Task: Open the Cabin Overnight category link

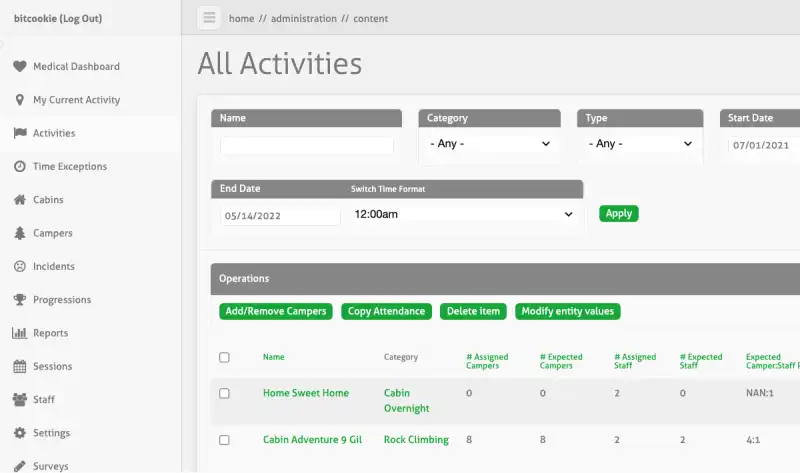Action: point(406,401)
